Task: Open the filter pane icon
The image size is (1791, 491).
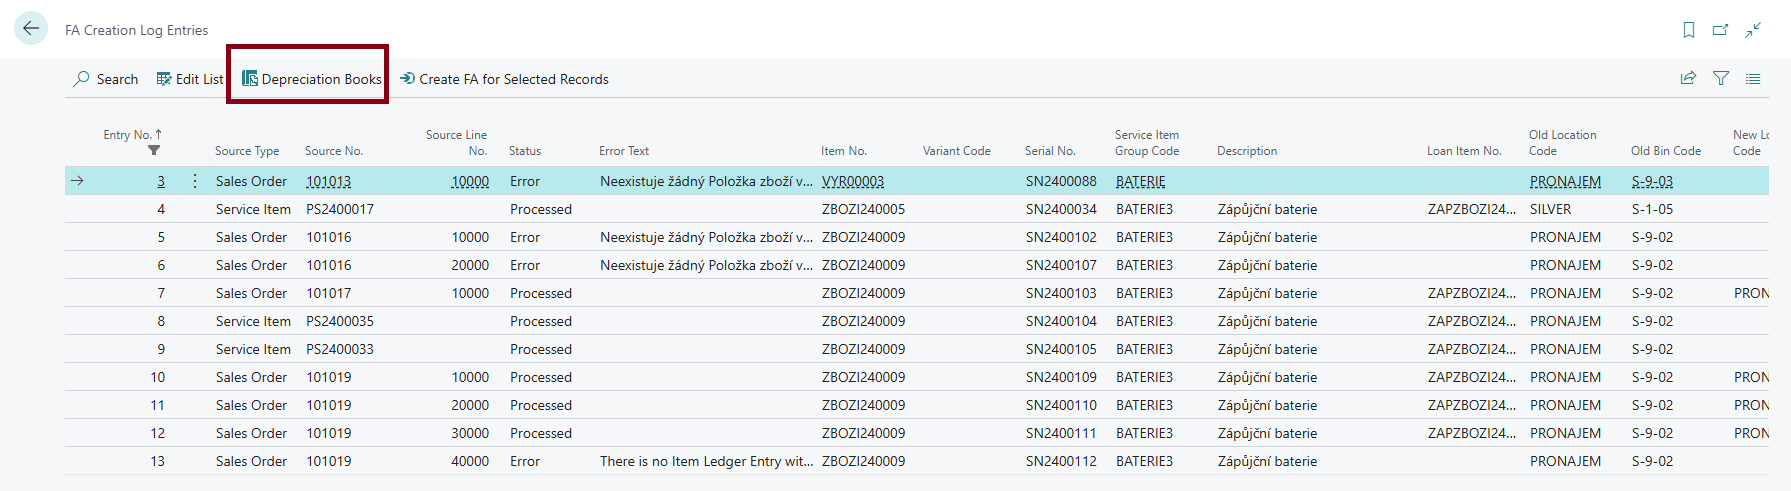Action: click(1721, 78)
